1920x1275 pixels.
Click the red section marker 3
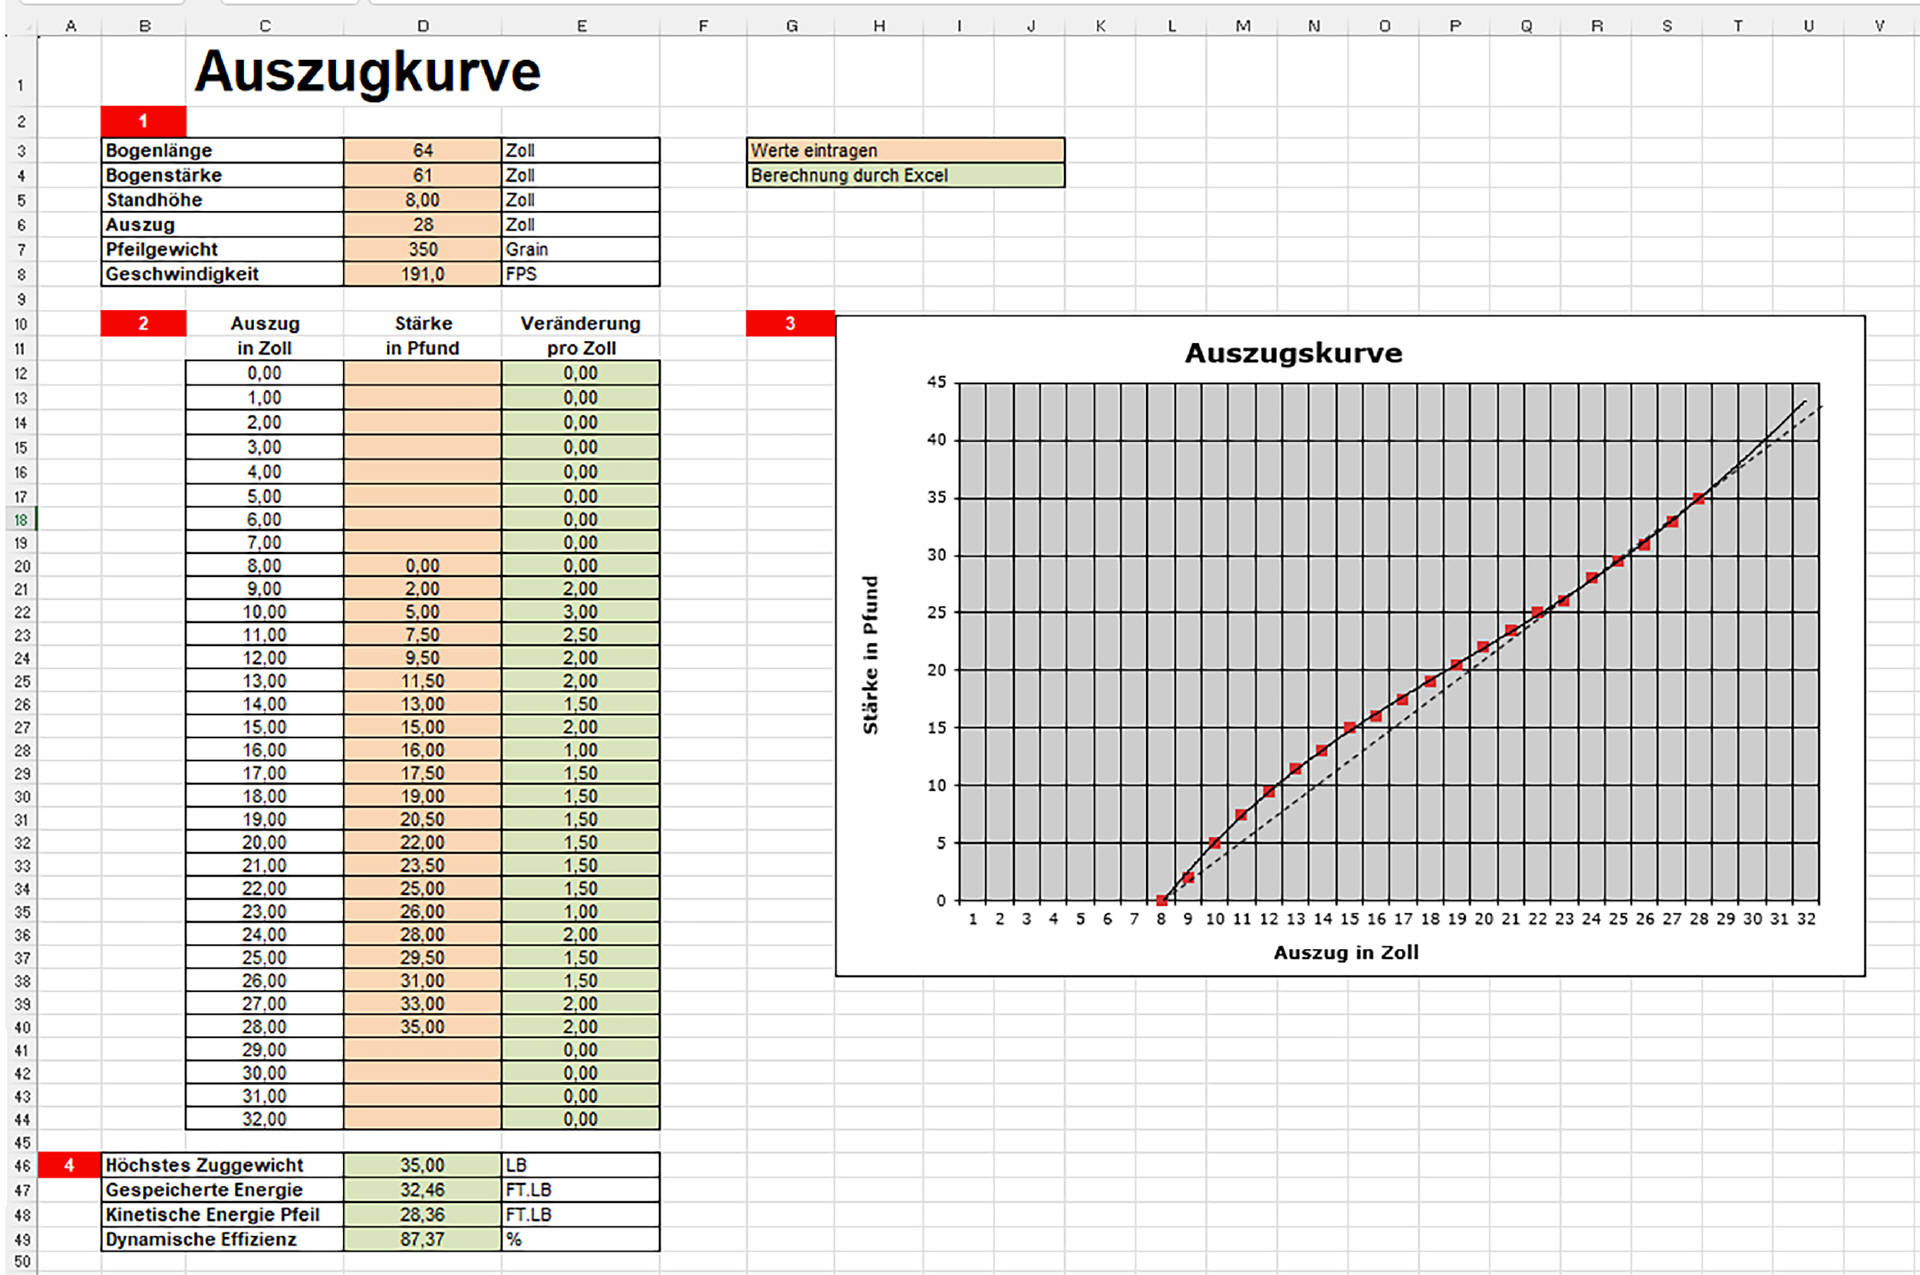click(790, 323)
